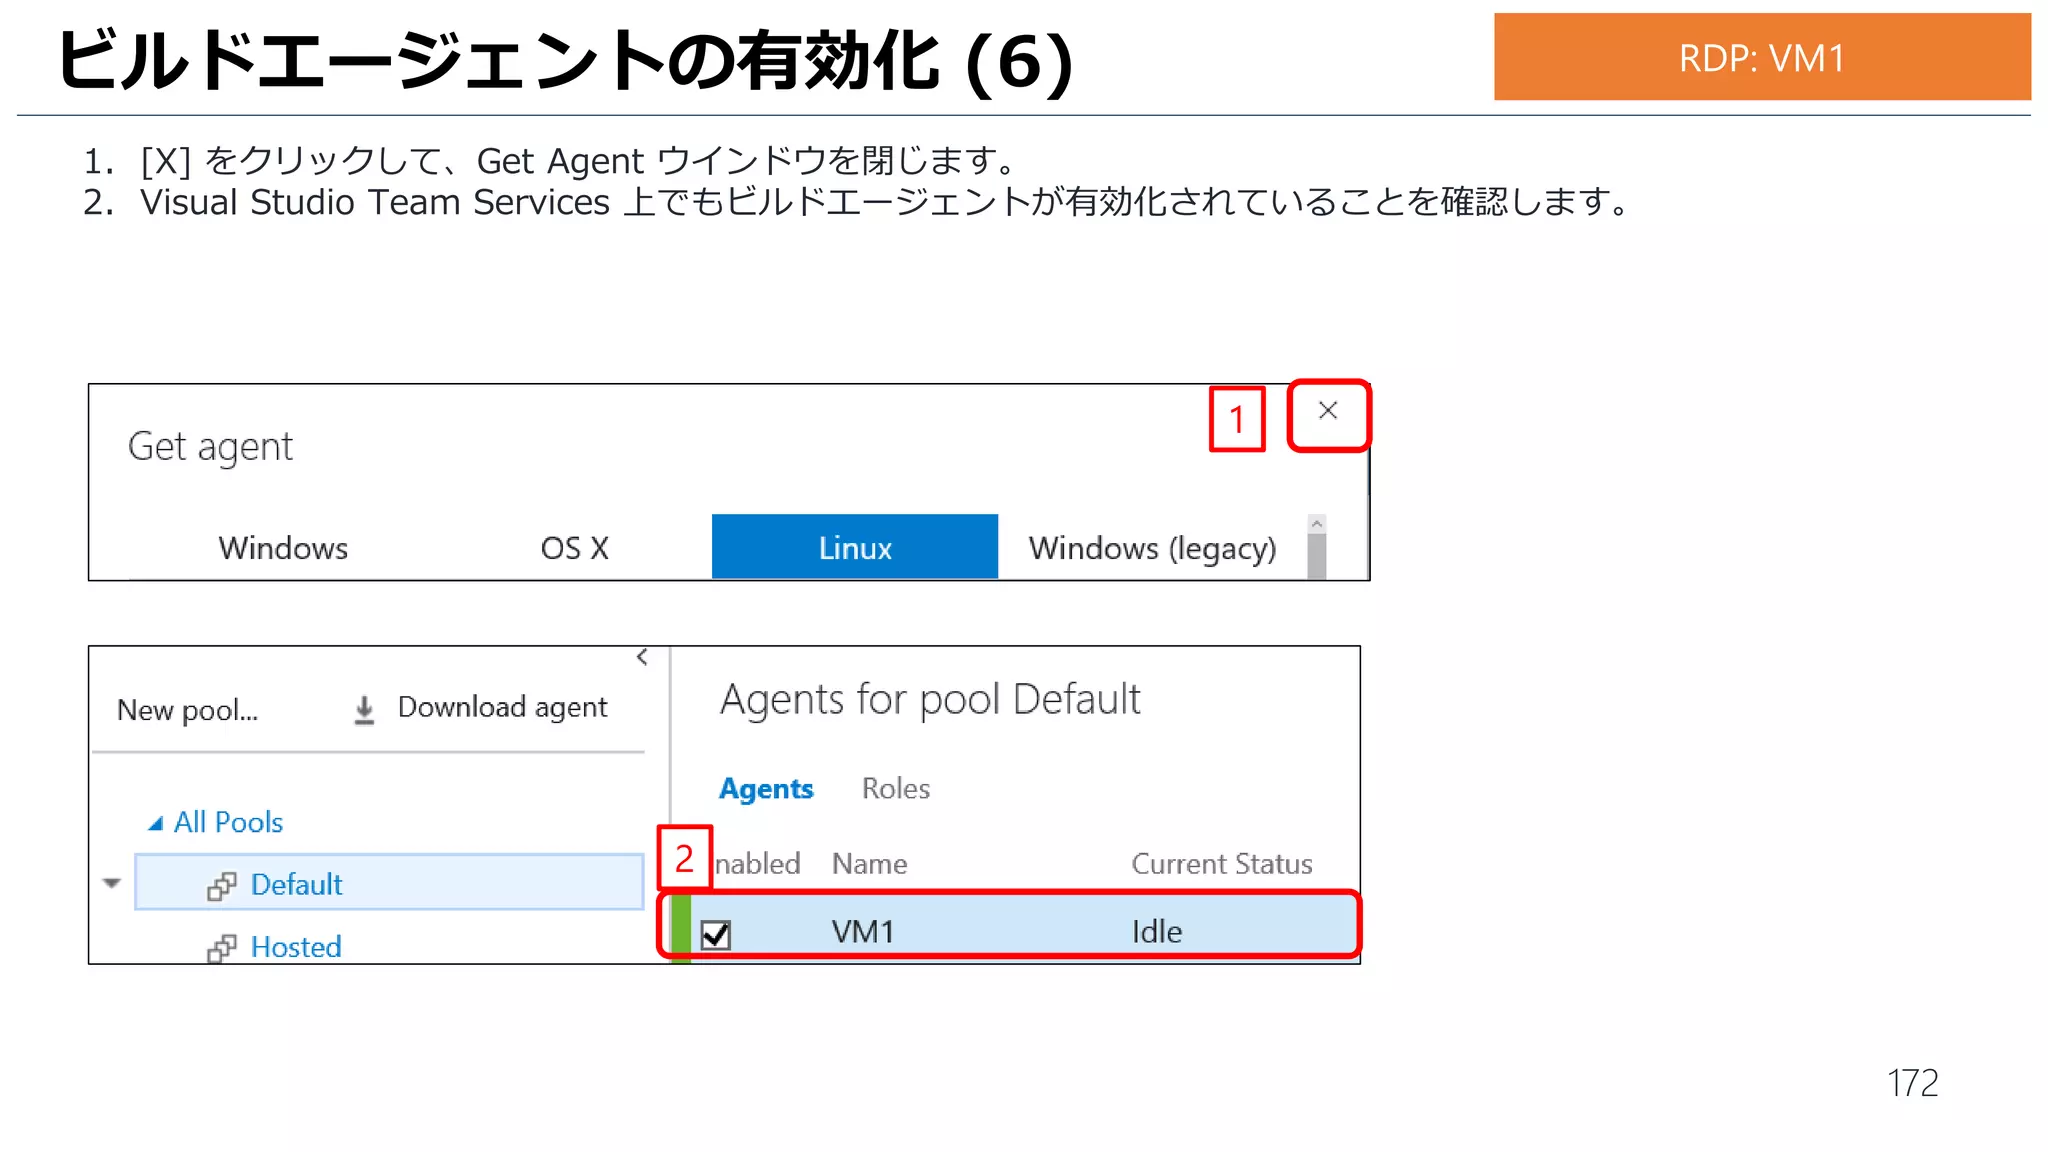Open the Windows (legacy) tab
Viewport: 2048px width, 1152px height.
[1152, 548]
